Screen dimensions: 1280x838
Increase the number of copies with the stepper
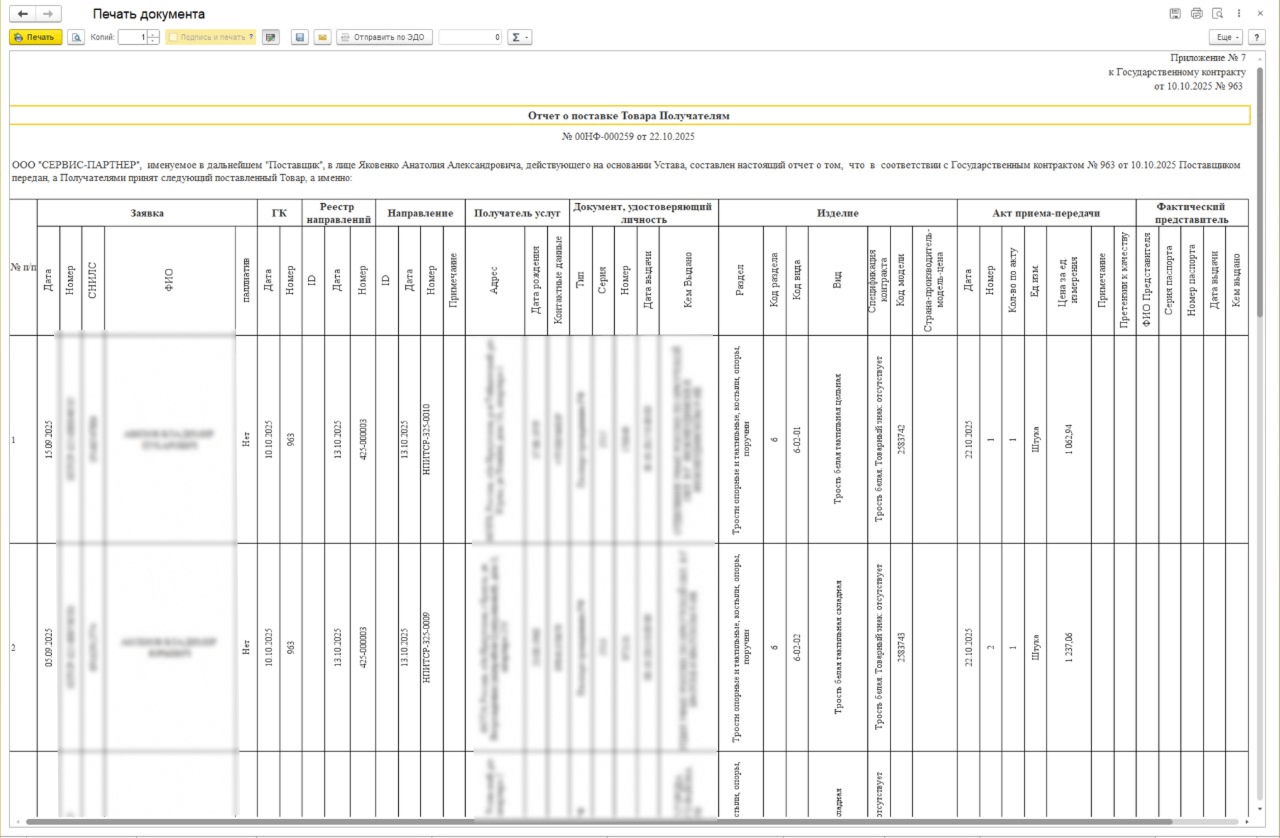coord(153,34)
